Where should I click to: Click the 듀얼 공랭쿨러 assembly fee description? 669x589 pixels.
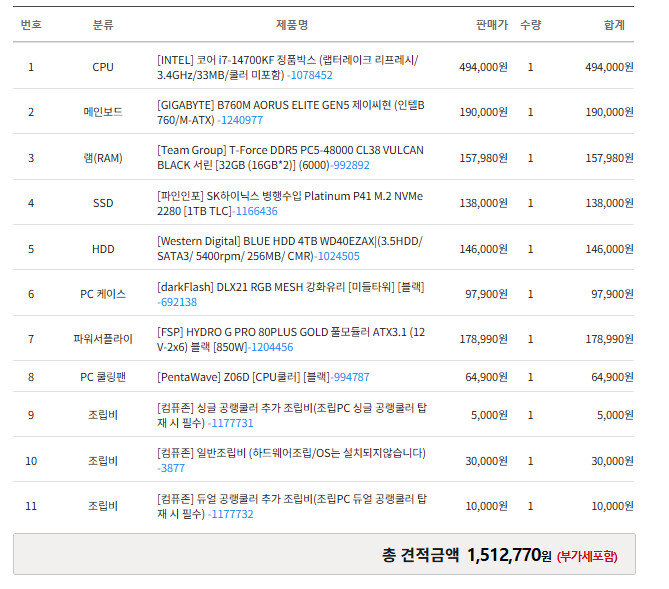pyautogui.click(x=292, y=506)
